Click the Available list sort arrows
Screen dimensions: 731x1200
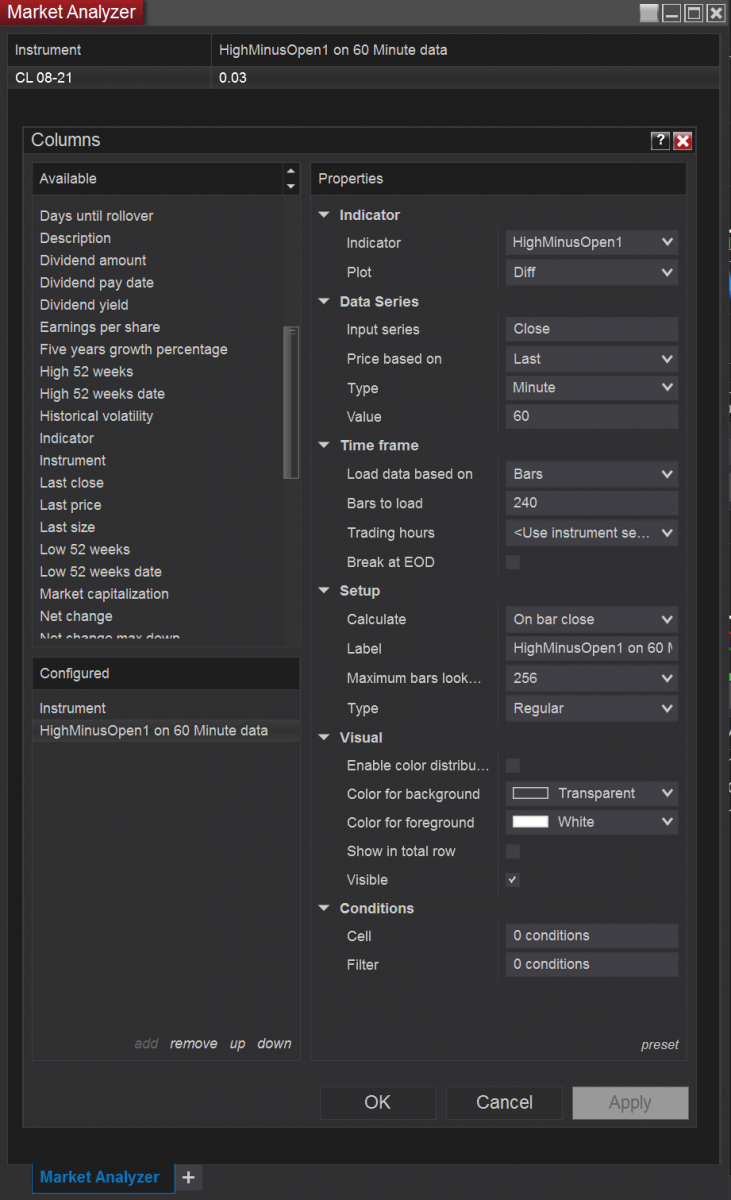[291, 179]
